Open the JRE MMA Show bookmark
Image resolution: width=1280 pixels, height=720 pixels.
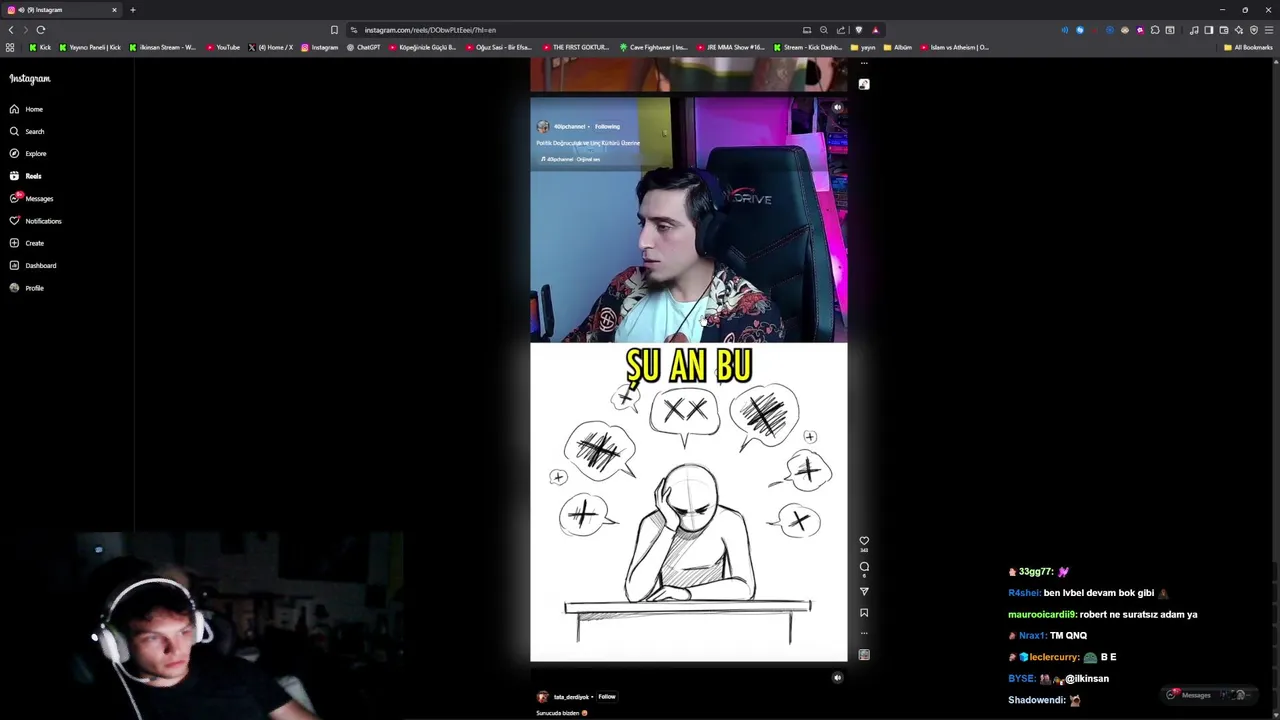coord(730,47)
